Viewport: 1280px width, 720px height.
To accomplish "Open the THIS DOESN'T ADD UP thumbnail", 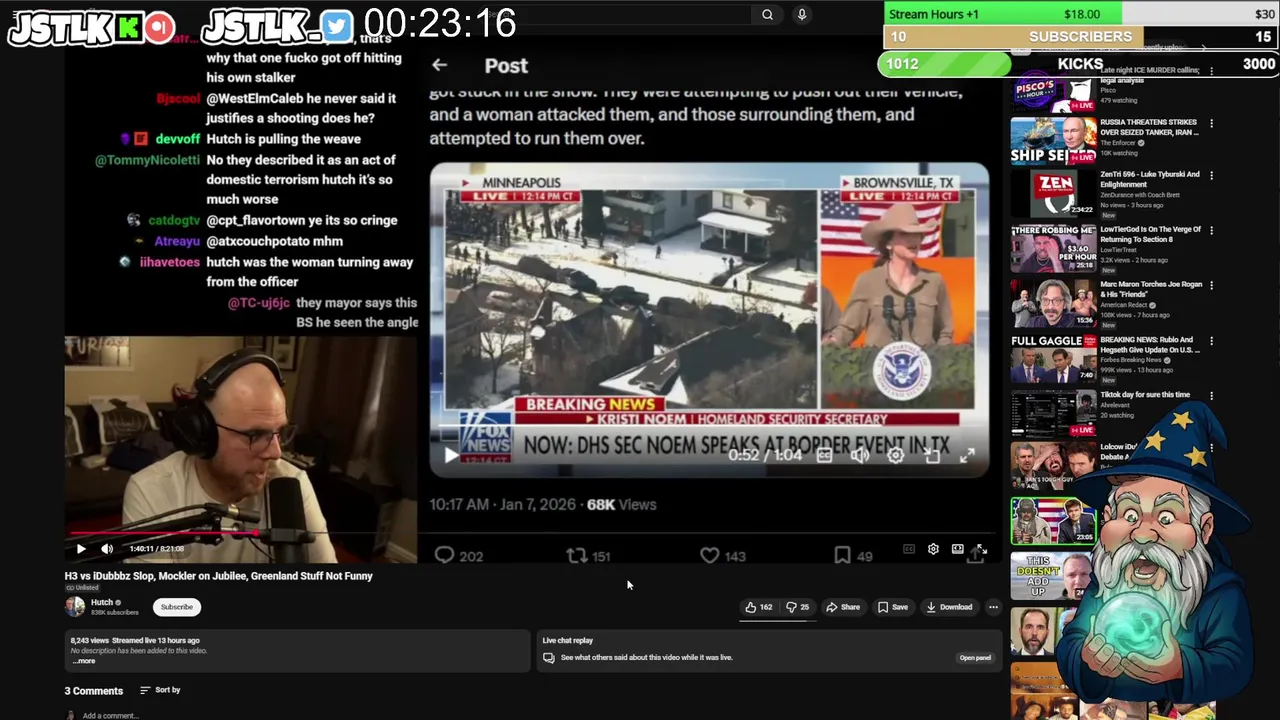I will tap(1050, 577).
